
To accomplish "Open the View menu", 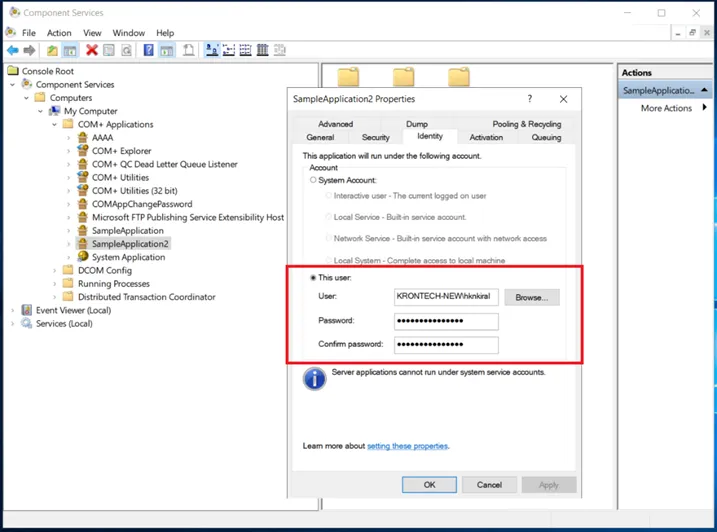I will tap(92, 33).
